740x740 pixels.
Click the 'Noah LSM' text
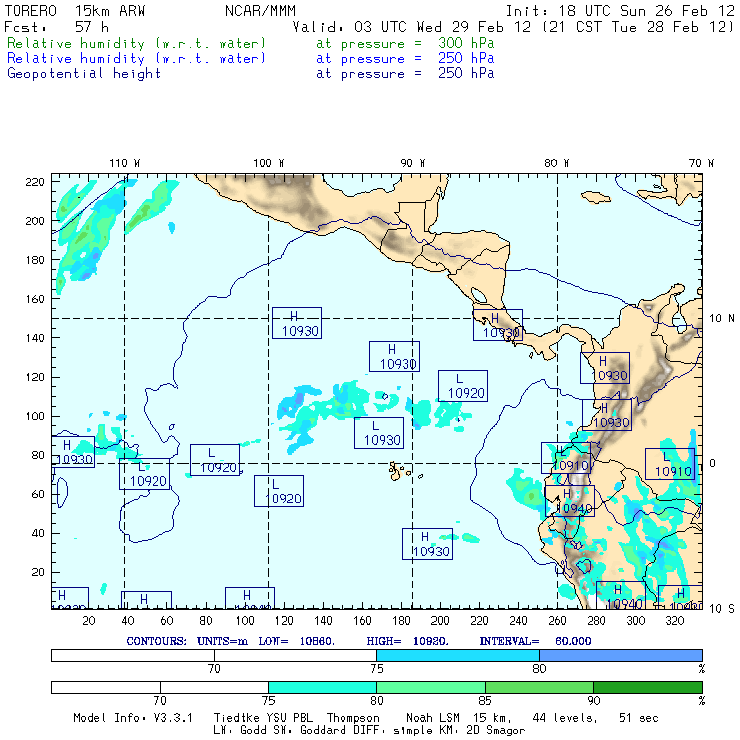click(433, 718)
